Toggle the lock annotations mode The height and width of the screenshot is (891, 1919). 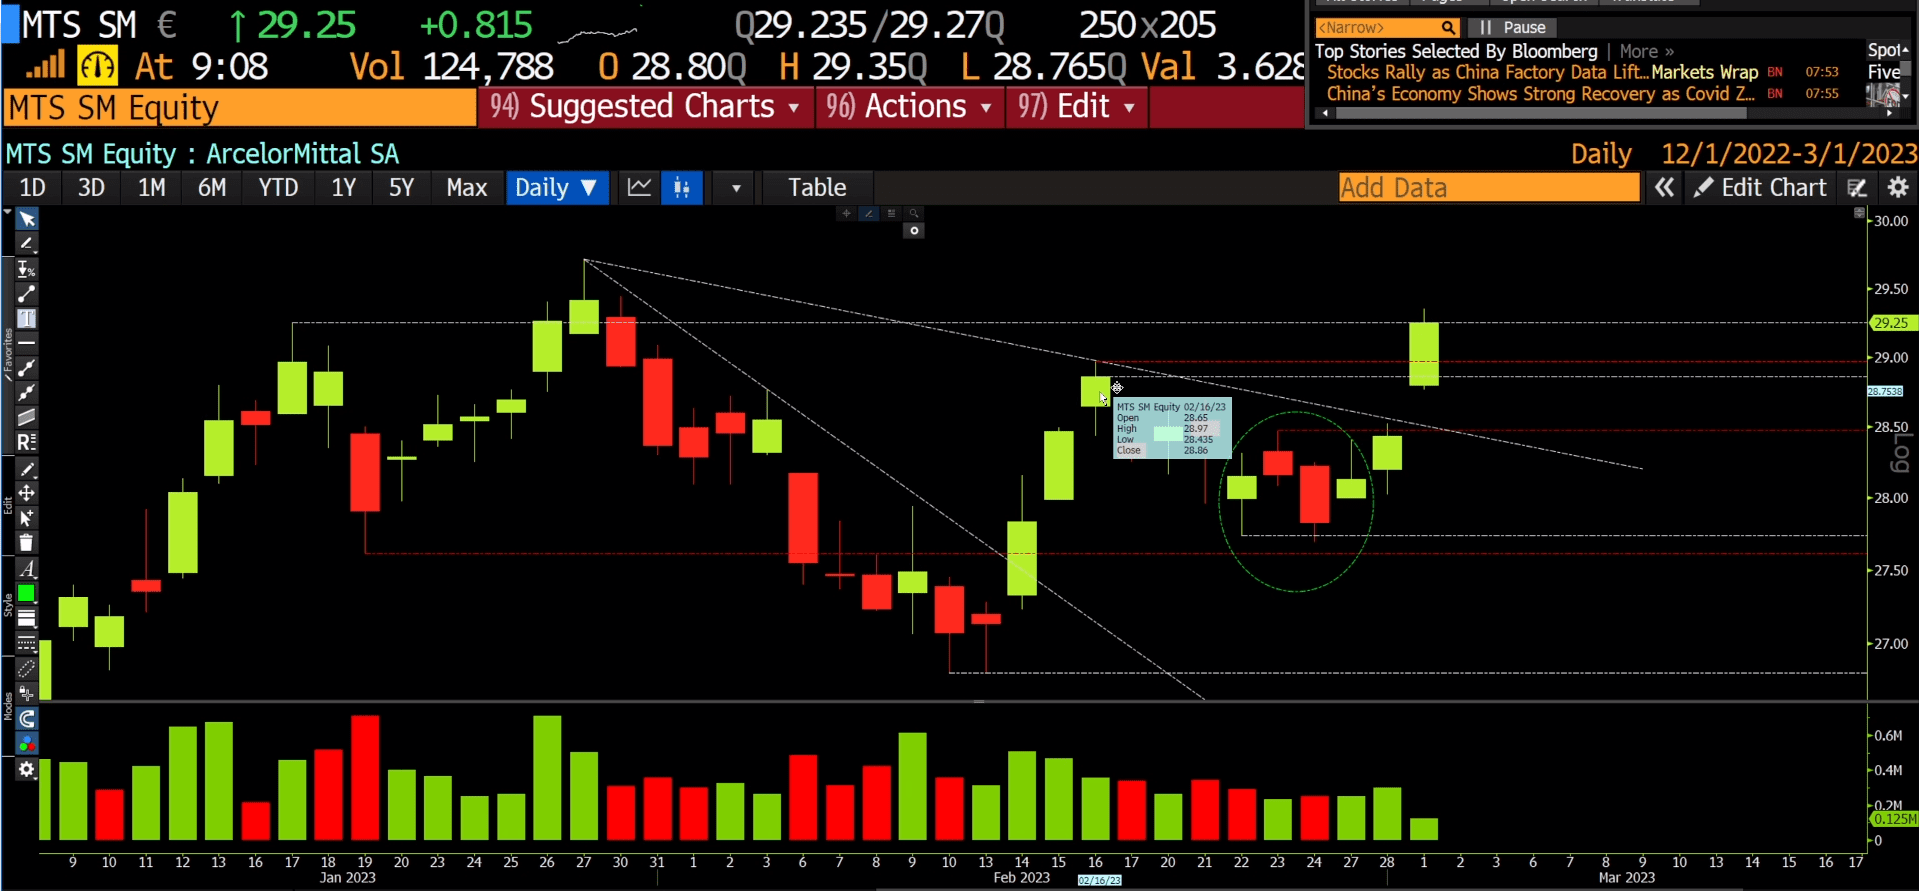(x=27, y=694)
